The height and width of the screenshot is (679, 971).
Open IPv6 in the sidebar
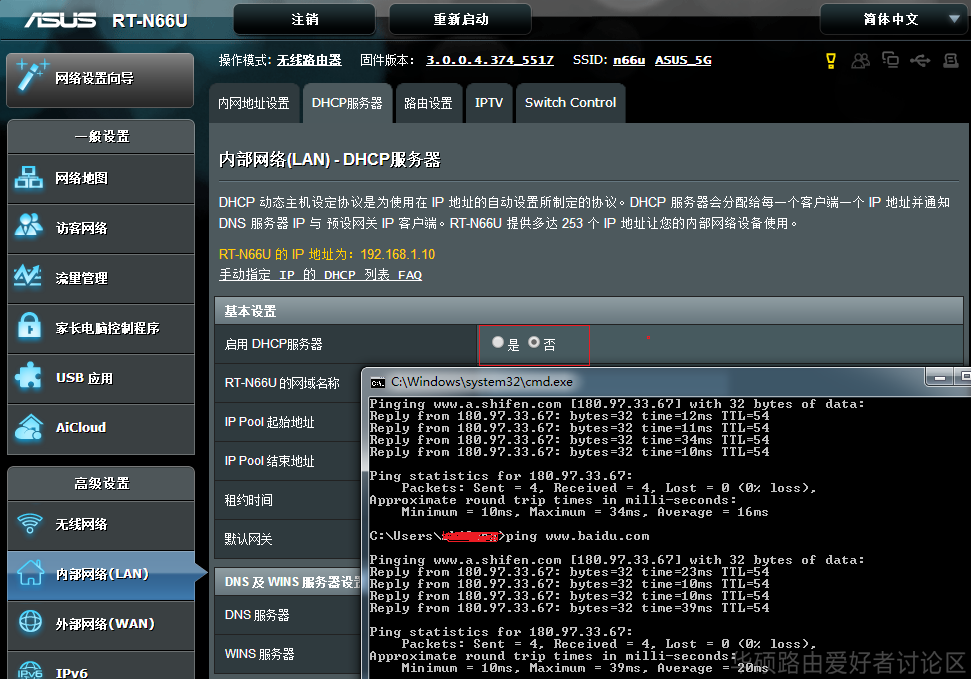pyautogui.click(x=101, y=667)
